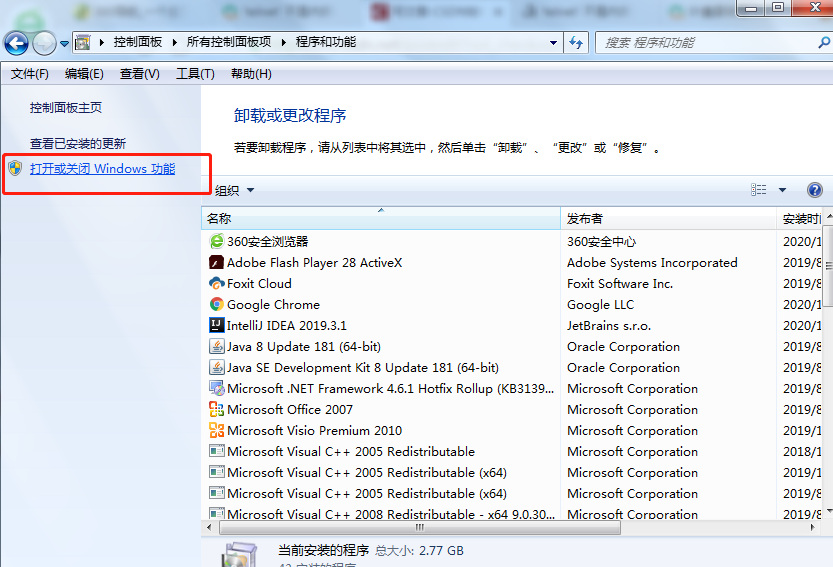Viewport: 833px width, 567px height.
Task: Select Microsoft Visio Premium 2010 entry
Action: pyautogui.click(x=314, y=430)
